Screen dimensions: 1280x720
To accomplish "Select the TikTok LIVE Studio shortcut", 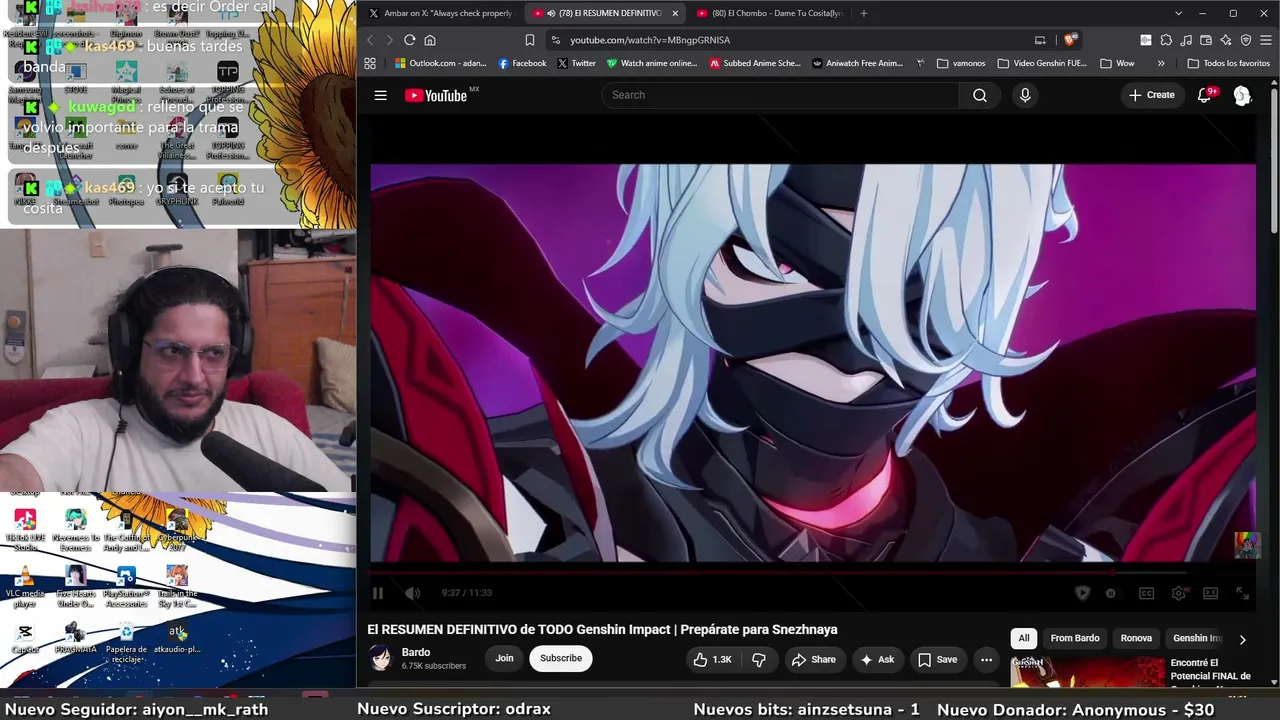I will [x=25, y=530].
